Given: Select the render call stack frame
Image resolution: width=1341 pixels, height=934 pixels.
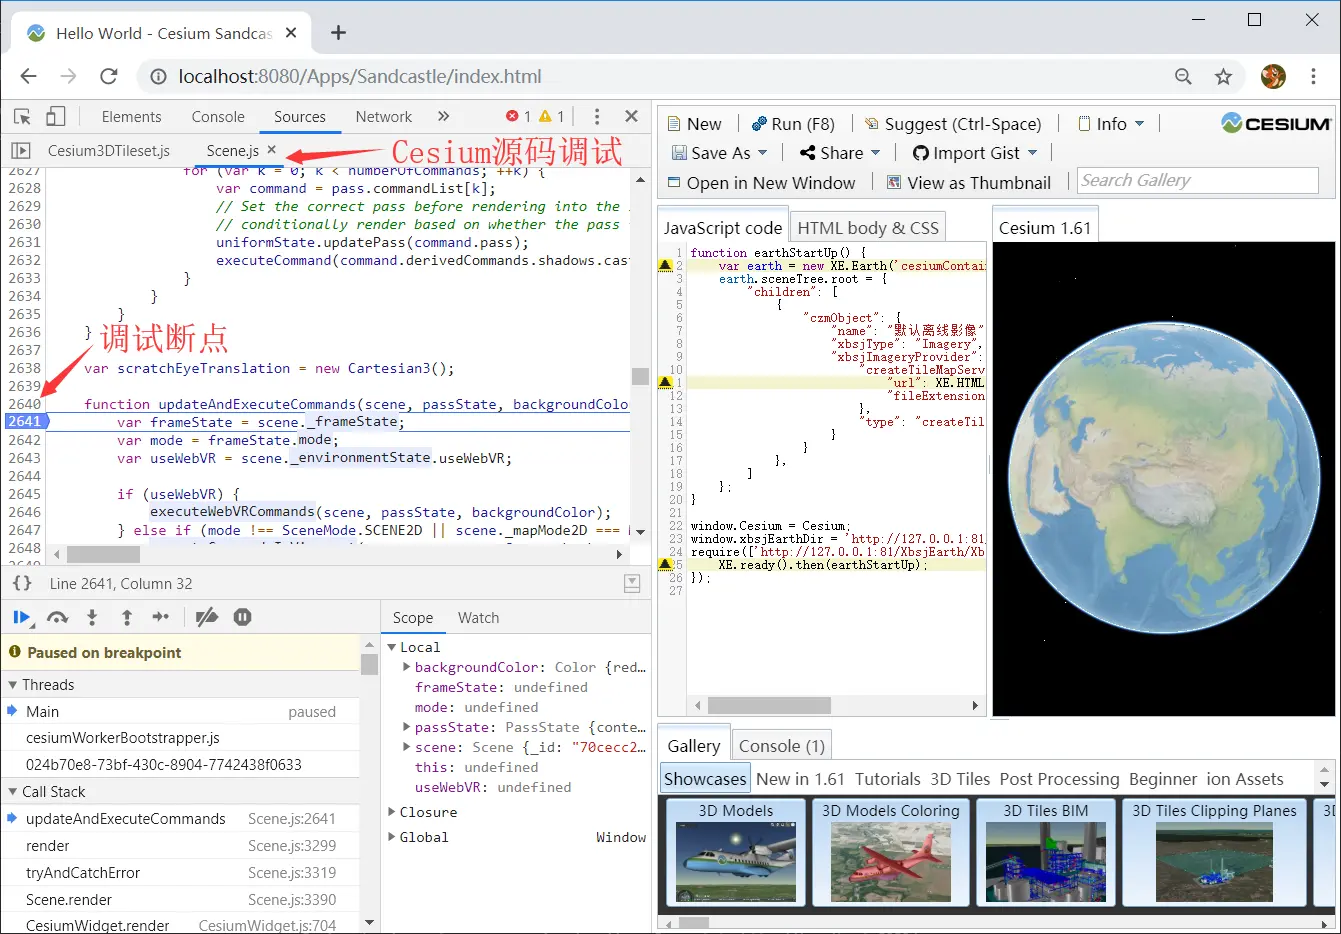Looking at the screenshot, I should (x=180, y=845).
